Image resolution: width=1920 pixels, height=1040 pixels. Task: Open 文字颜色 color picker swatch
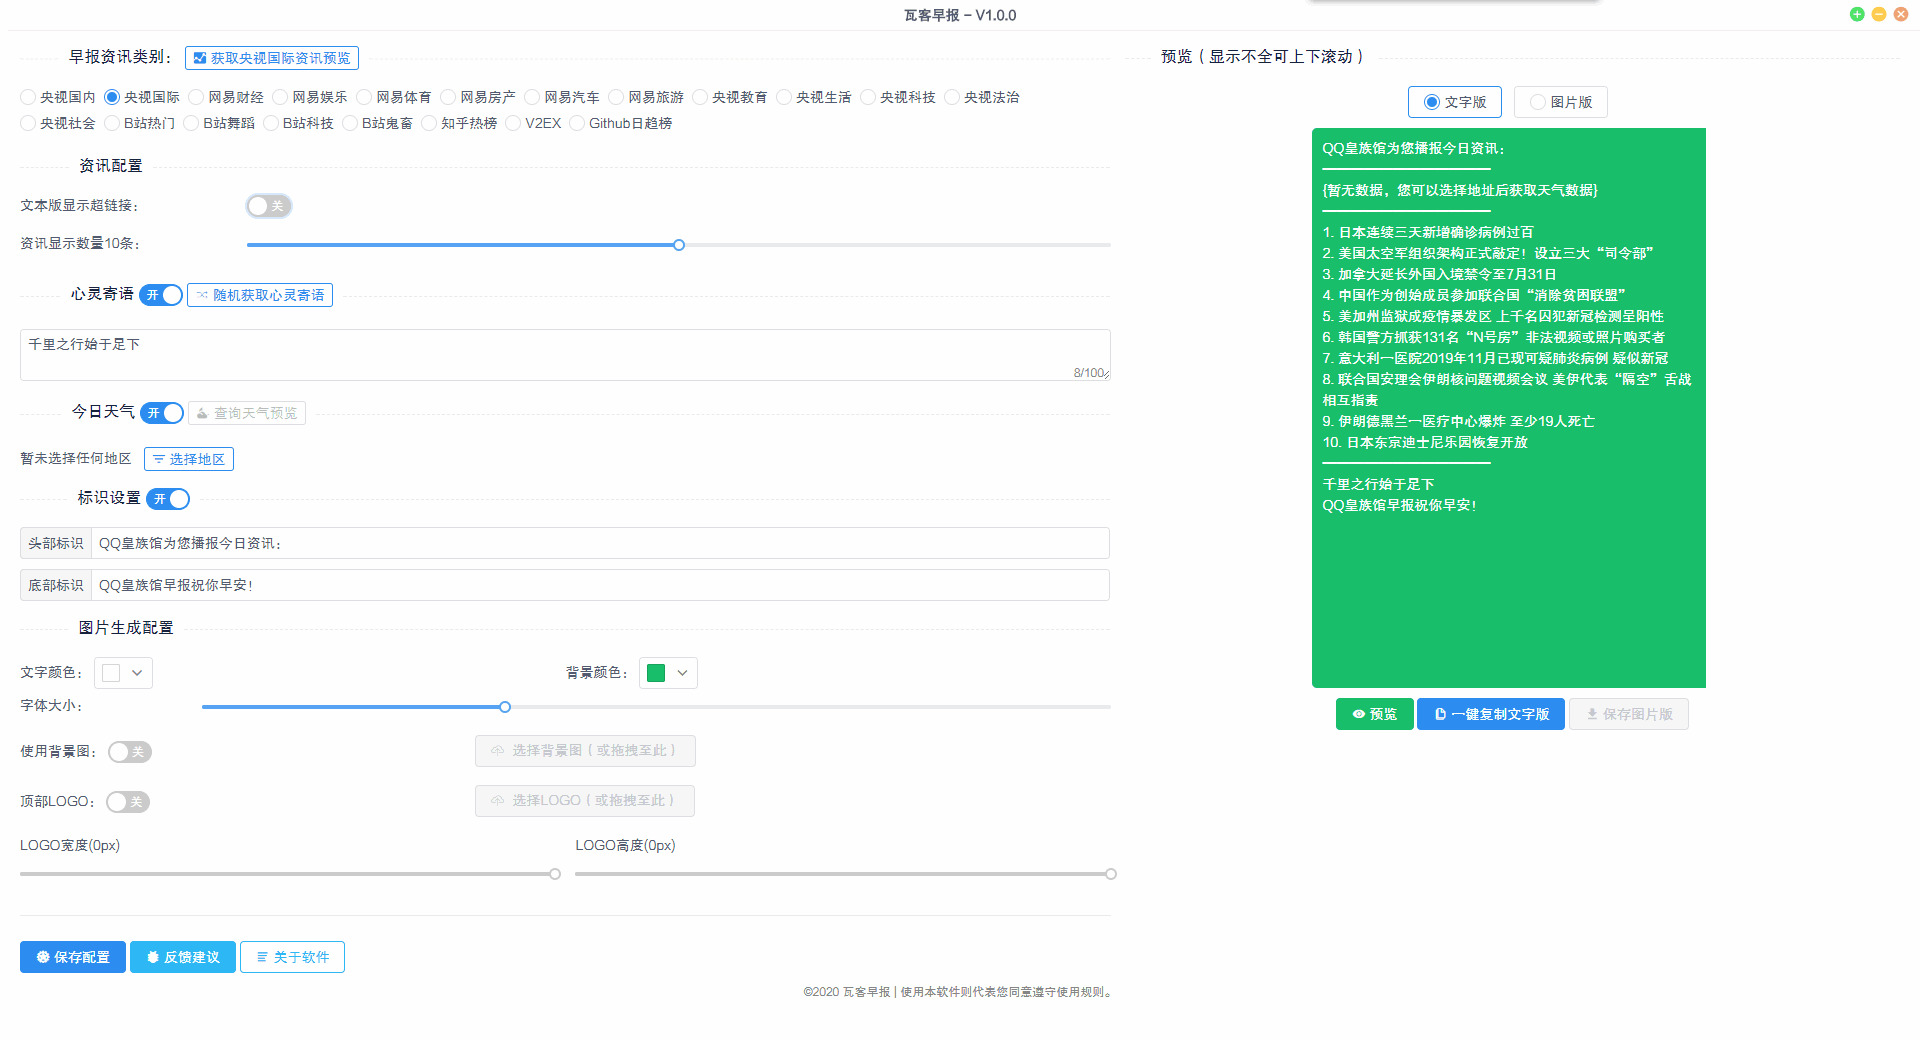pyautogui.click(x=123, y=673)
